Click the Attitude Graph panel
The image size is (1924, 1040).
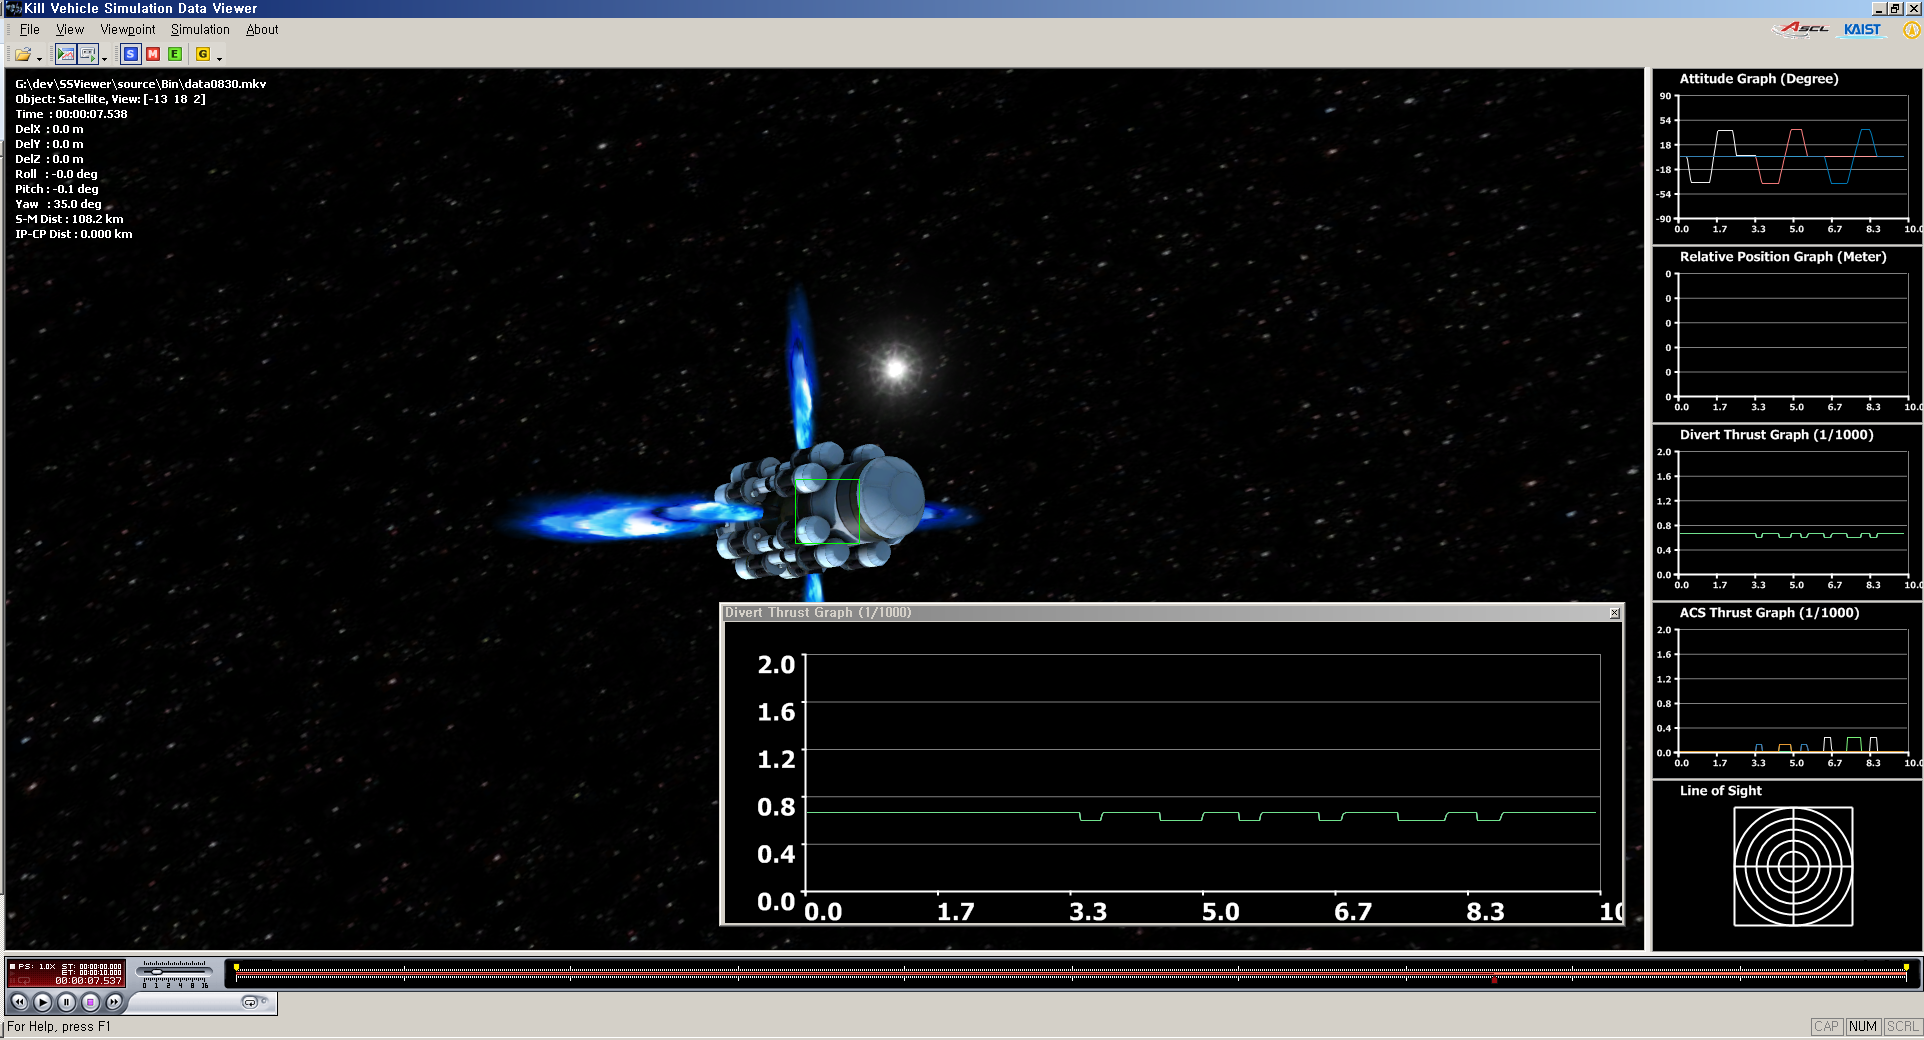coord(1788,156)
